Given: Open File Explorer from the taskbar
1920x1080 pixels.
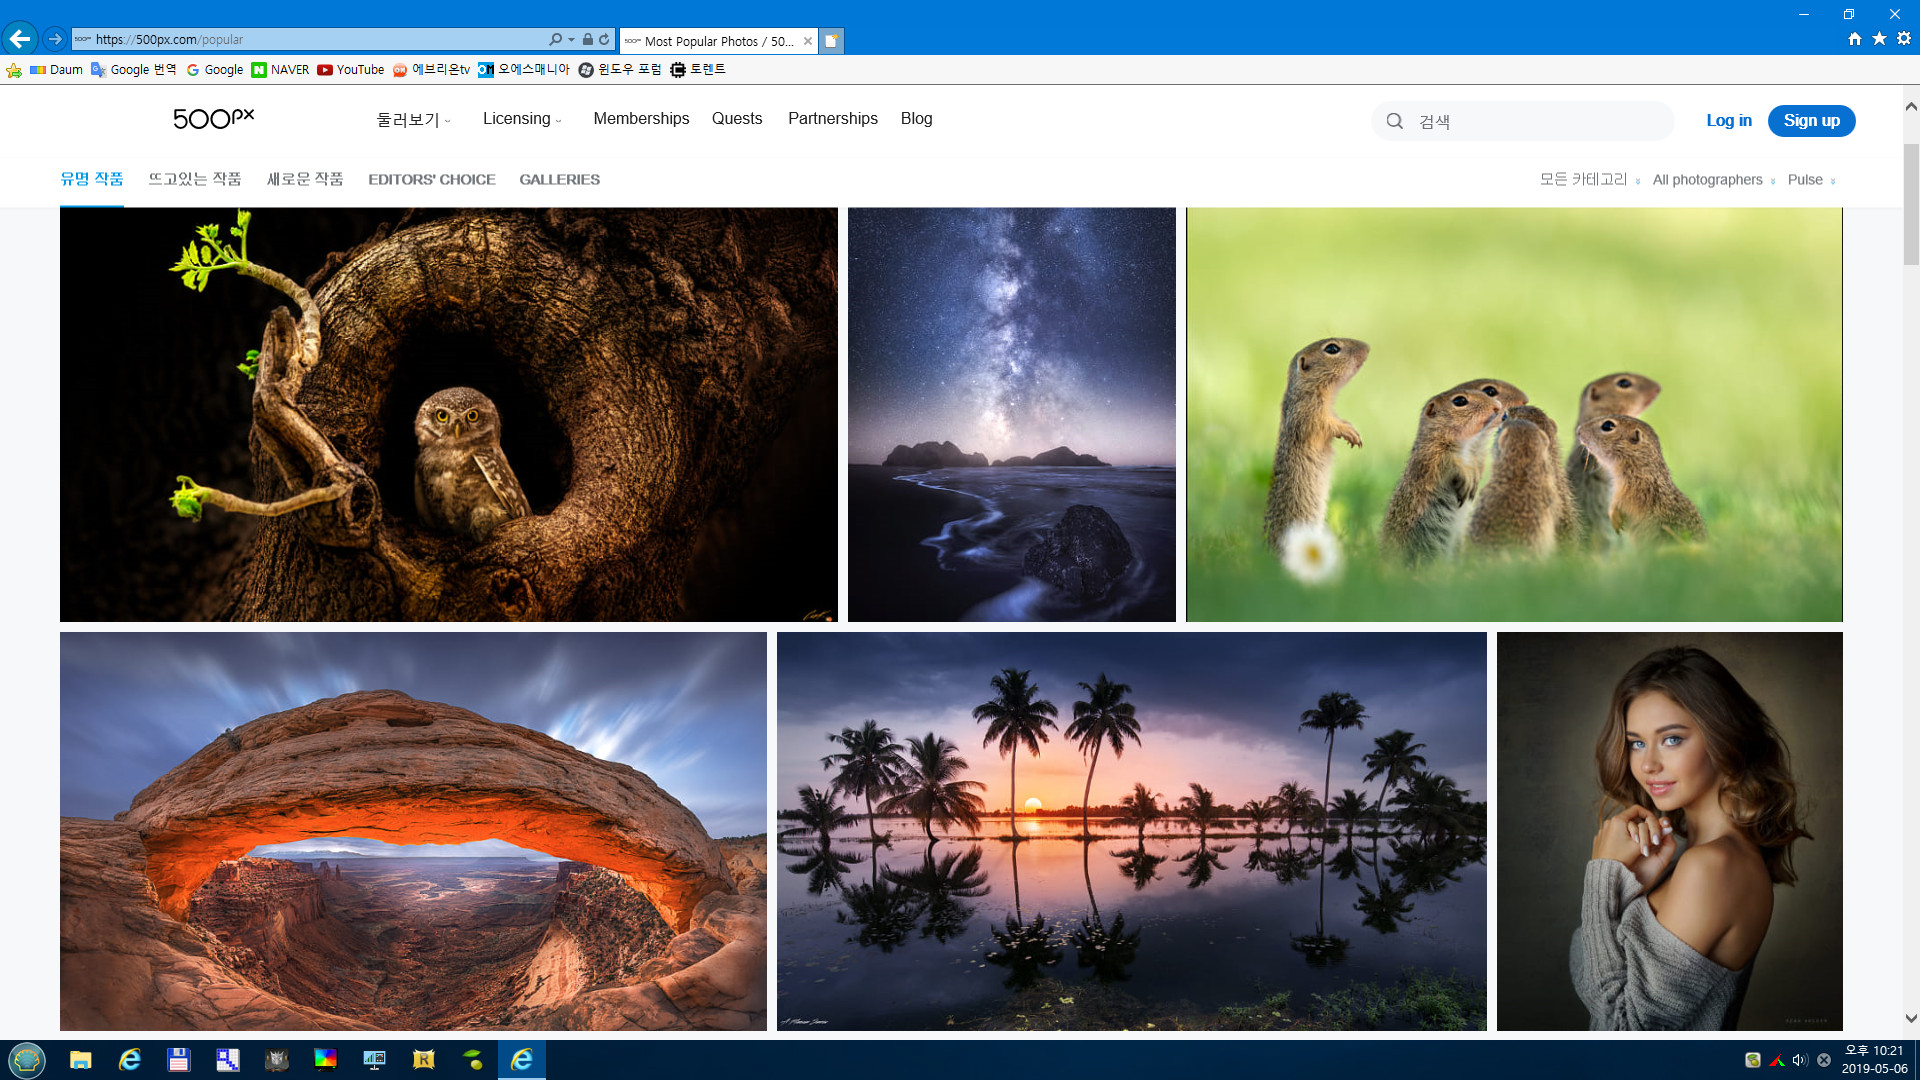Looking at the screenshot, I should (81, 1060).
